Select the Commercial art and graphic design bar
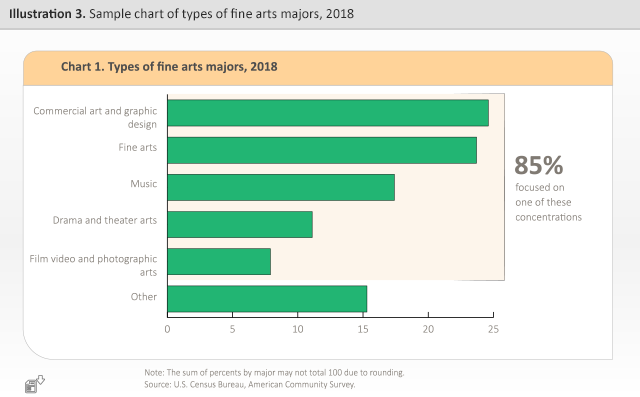Viewport: 640px width, 397px height. 328,113
